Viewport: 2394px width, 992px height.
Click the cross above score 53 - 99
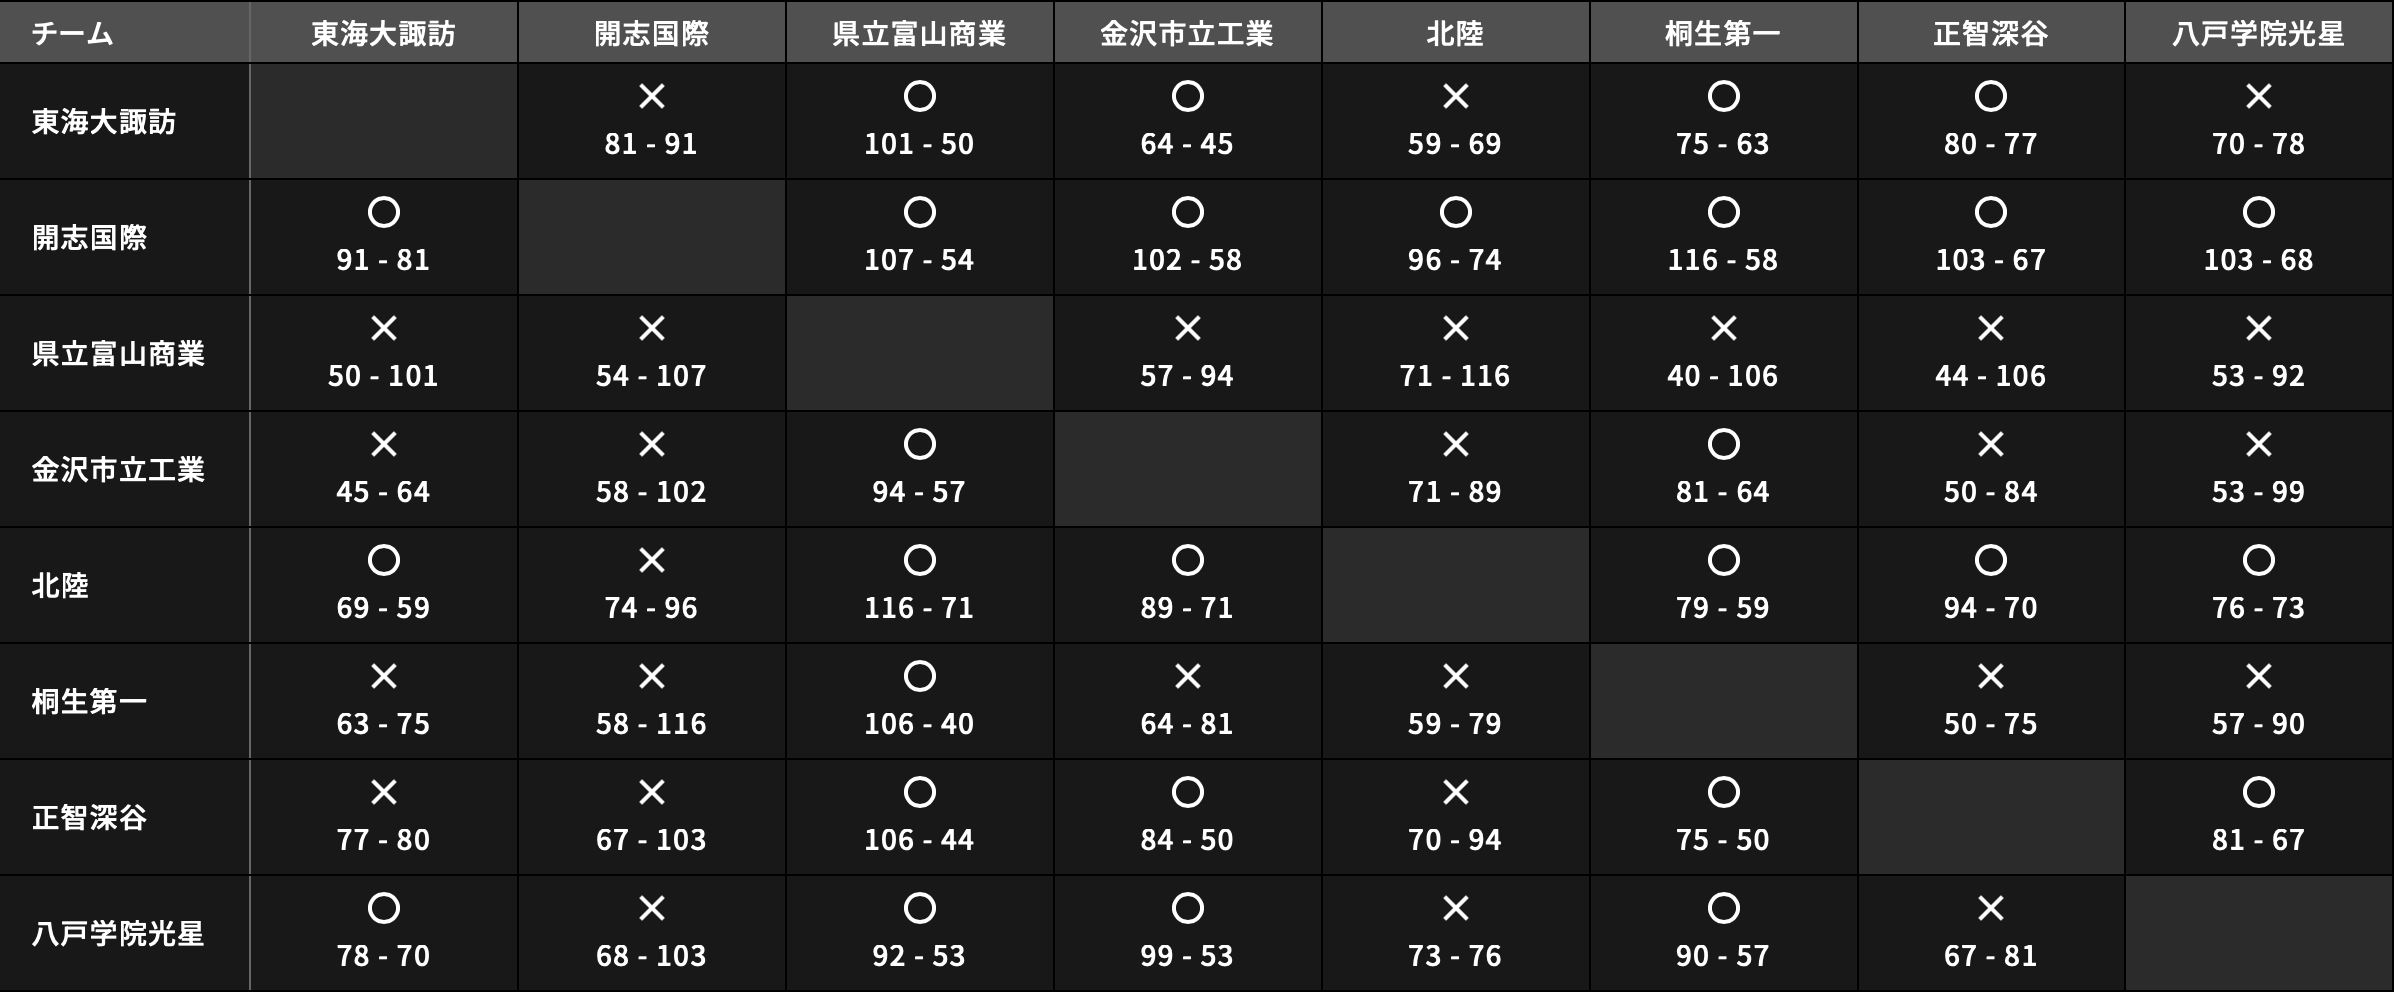(x=2258, y=445)
